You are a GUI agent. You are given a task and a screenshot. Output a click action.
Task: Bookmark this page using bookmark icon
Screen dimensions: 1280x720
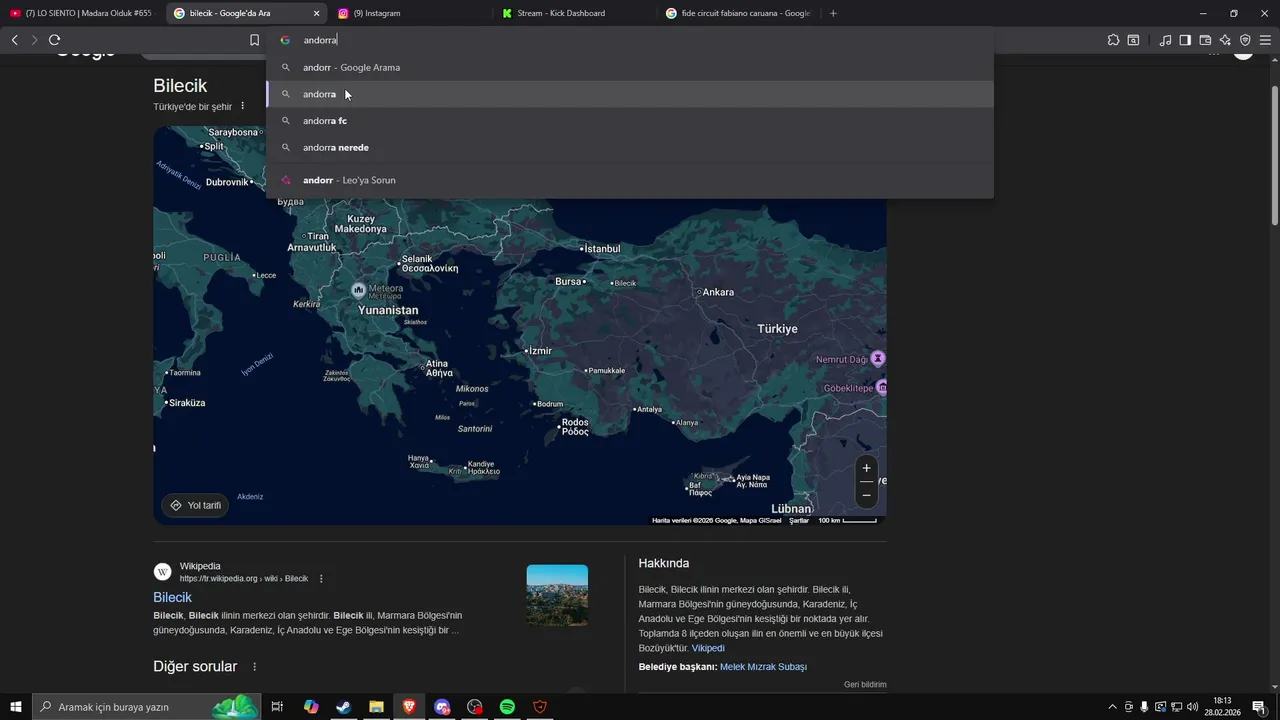point(254,40)
